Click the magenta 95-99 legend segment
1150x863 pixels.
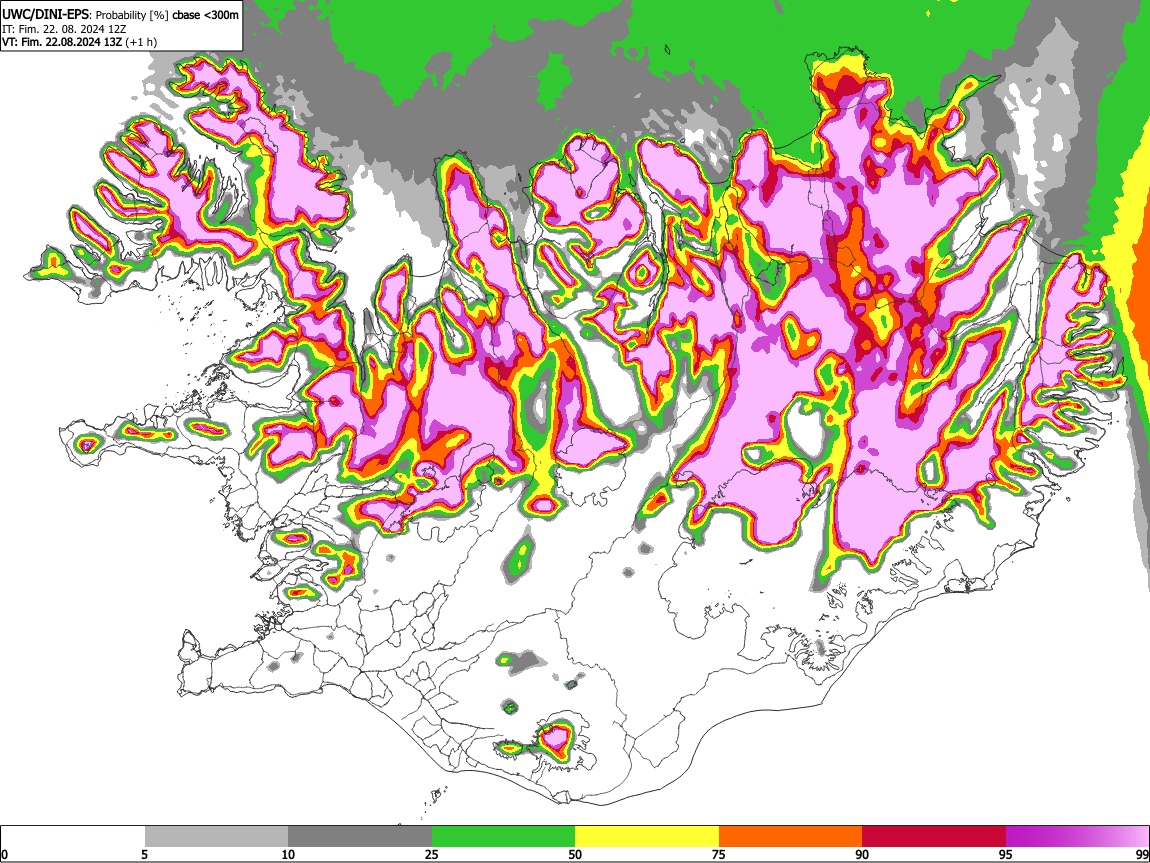coord(1077,836)
